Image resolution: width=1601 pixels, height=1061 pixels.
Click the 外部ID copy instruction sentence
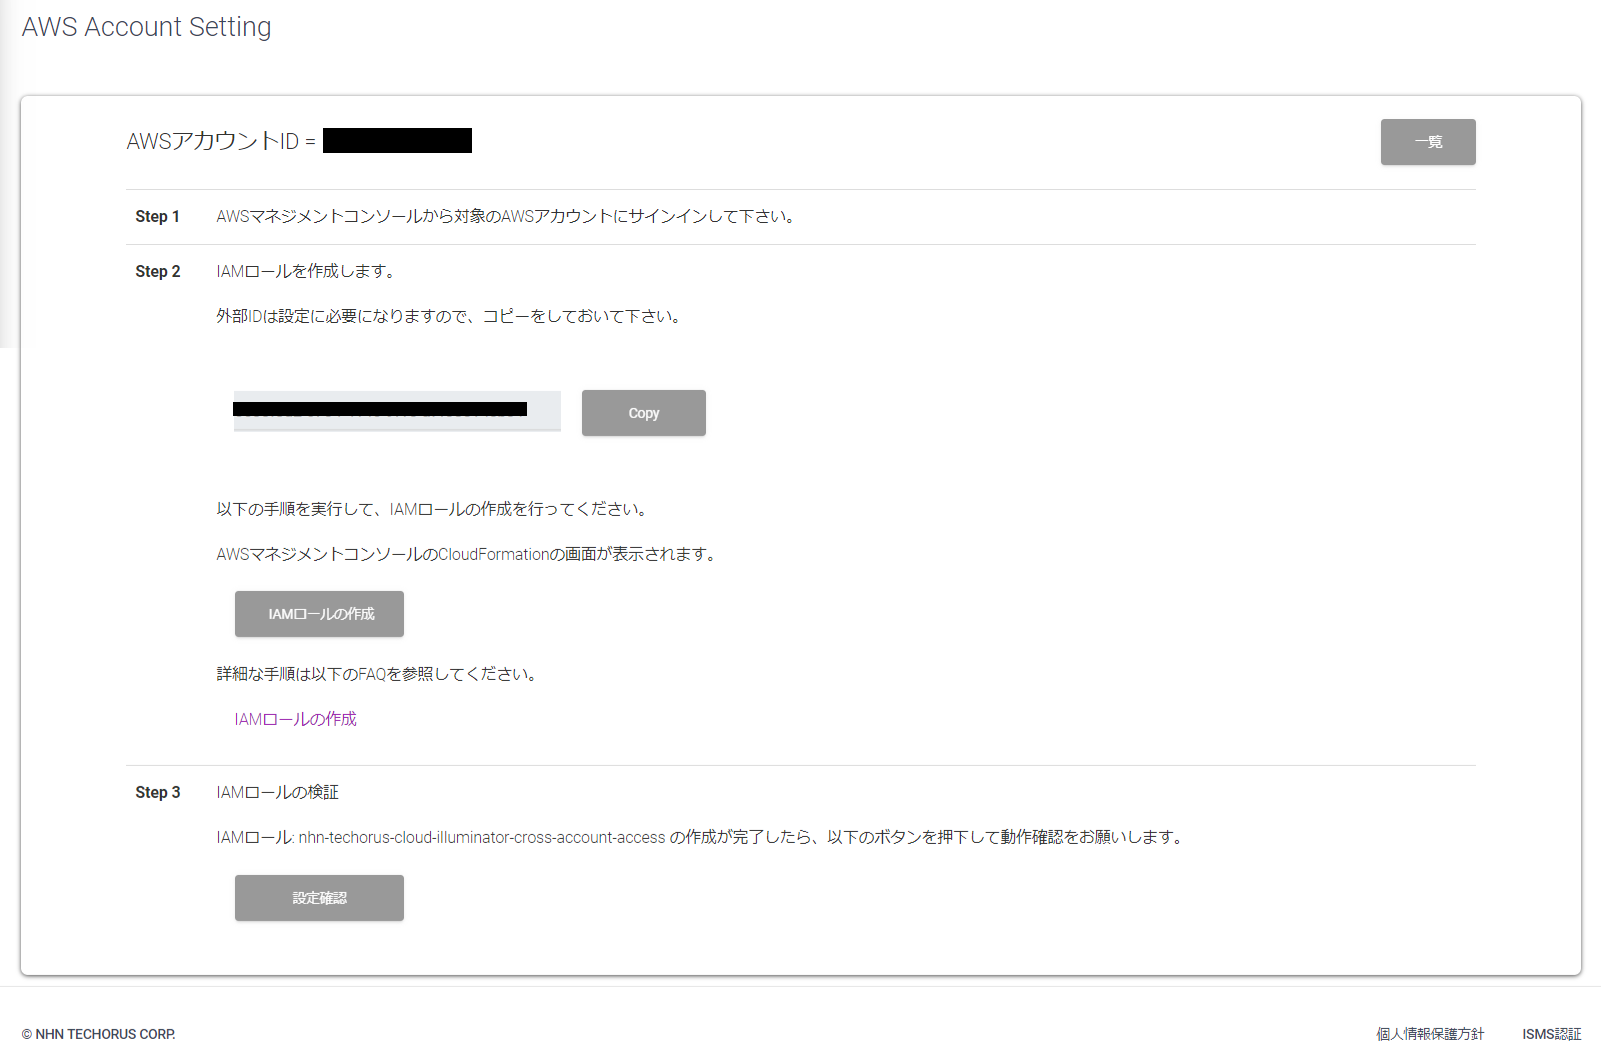point(450,316)
